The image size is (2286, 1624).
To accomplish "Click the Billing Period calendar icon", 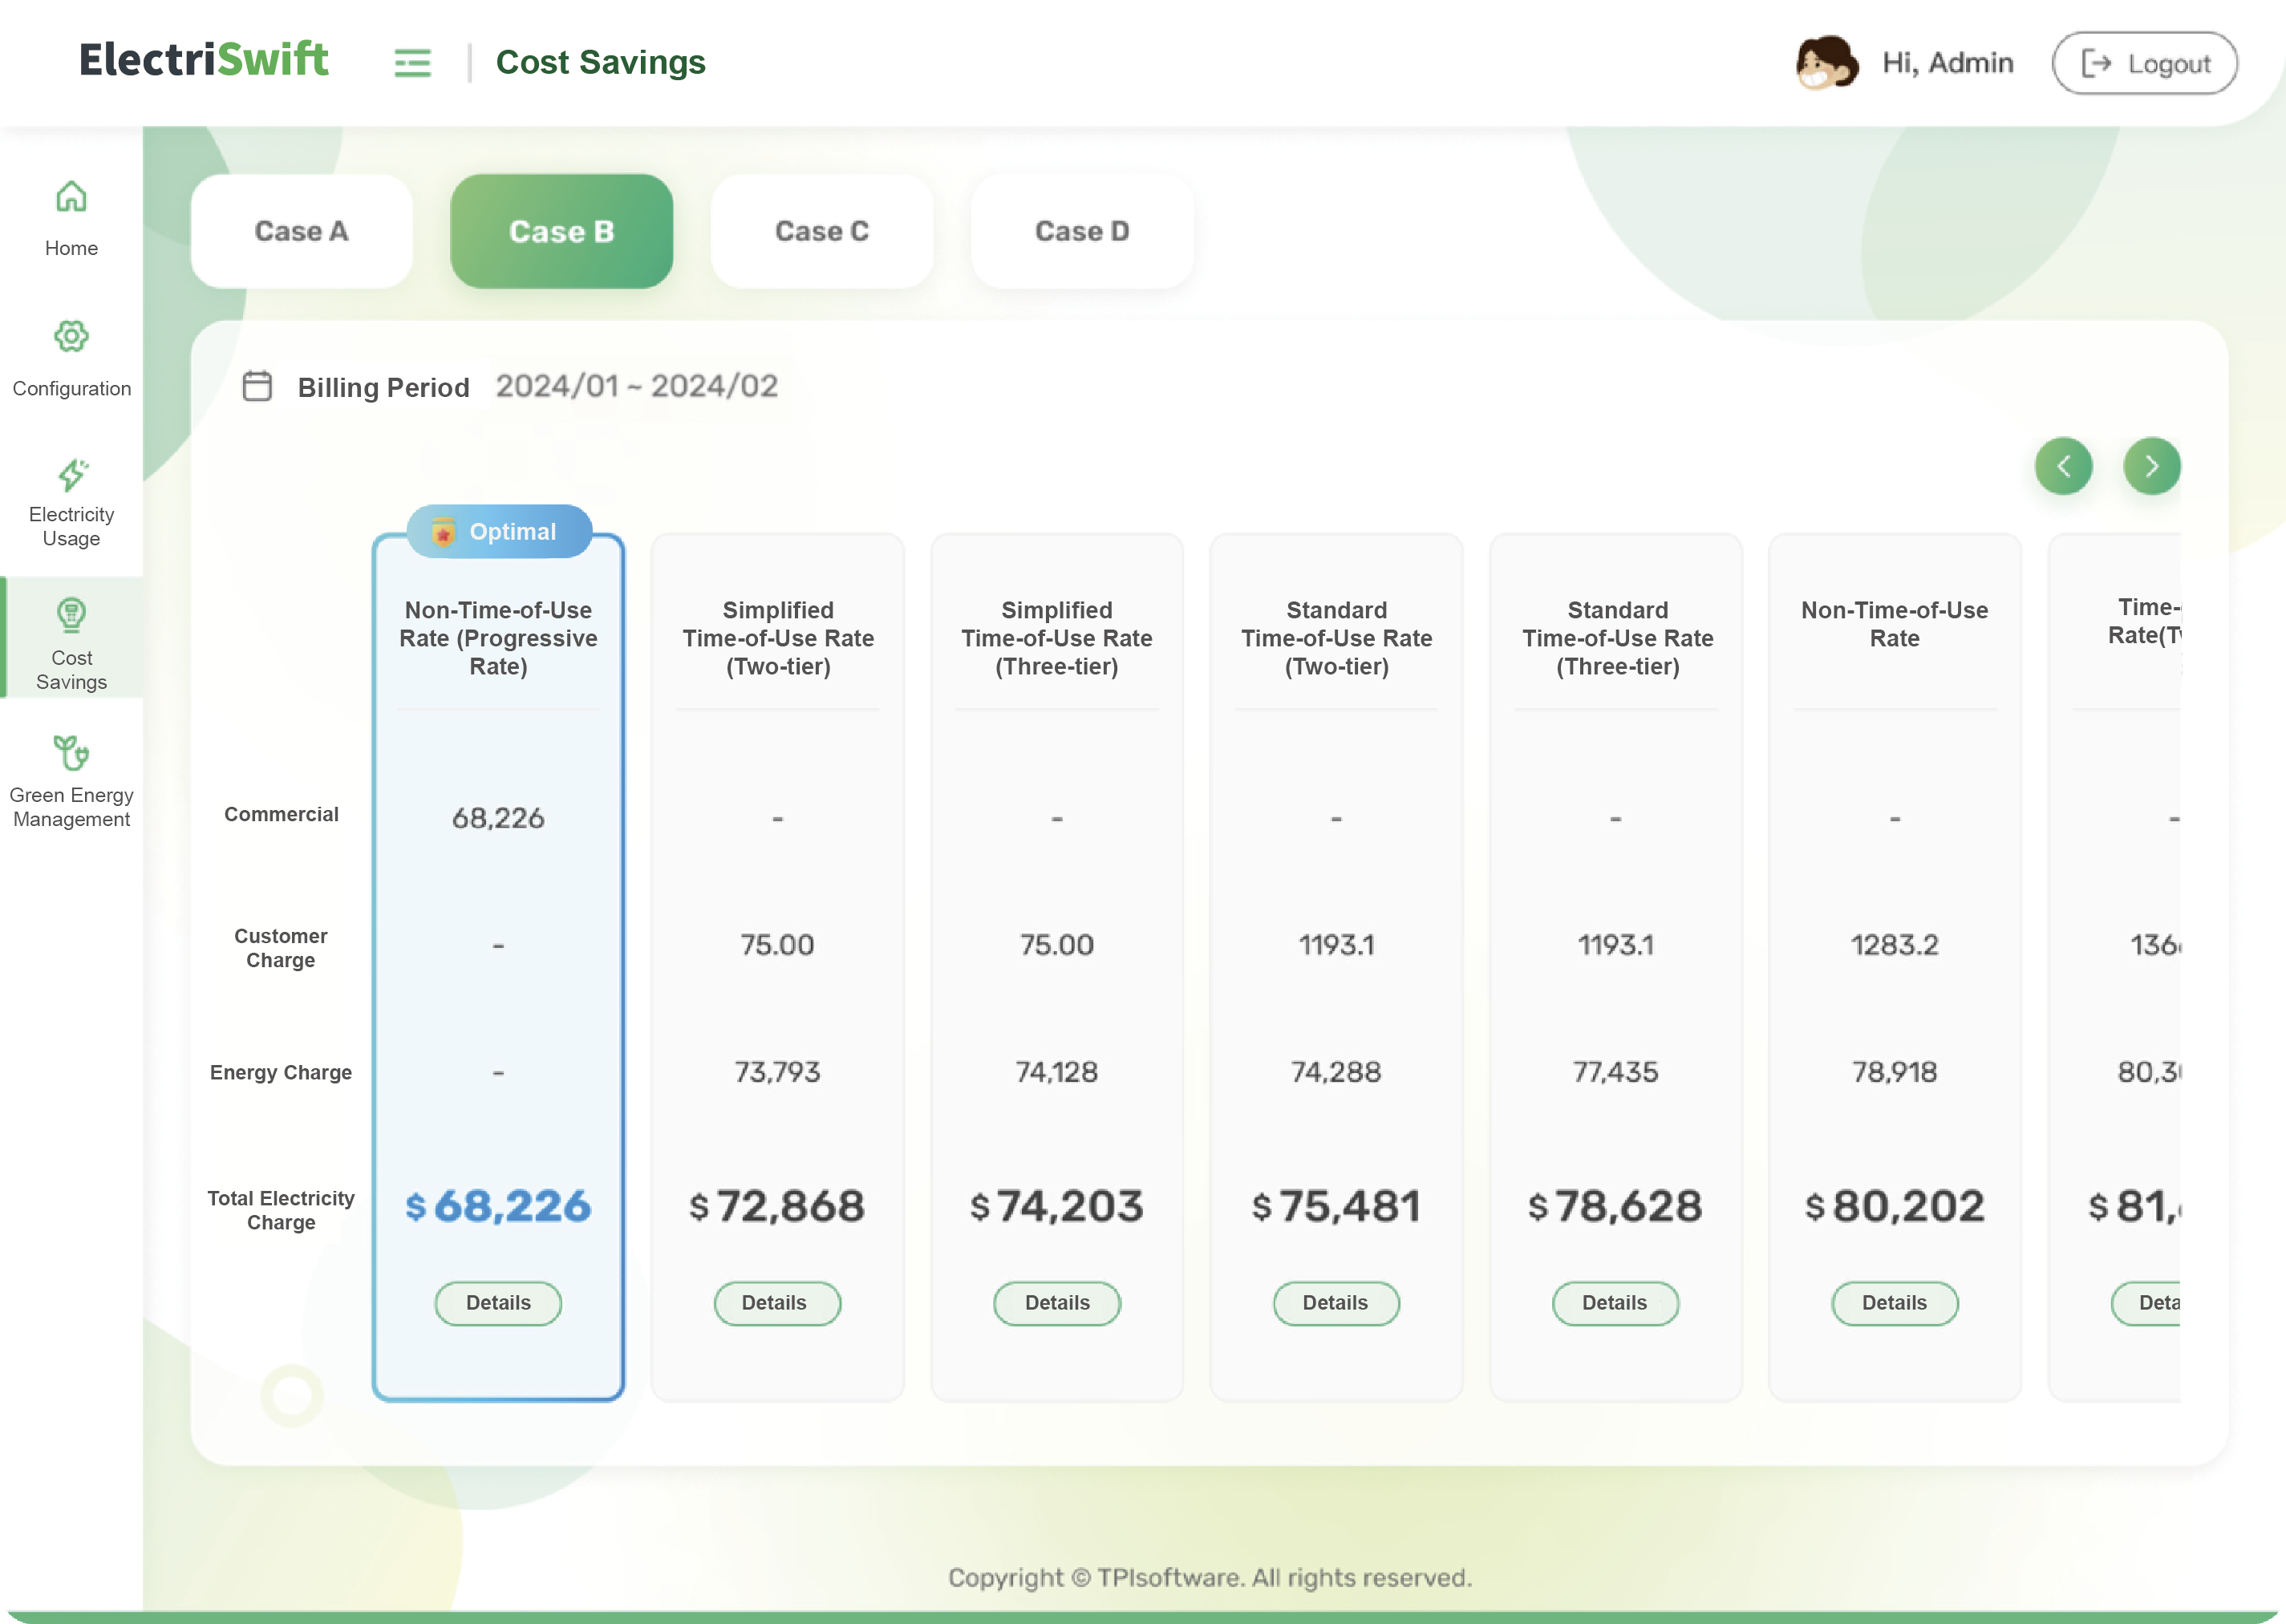I will (257, 386).
